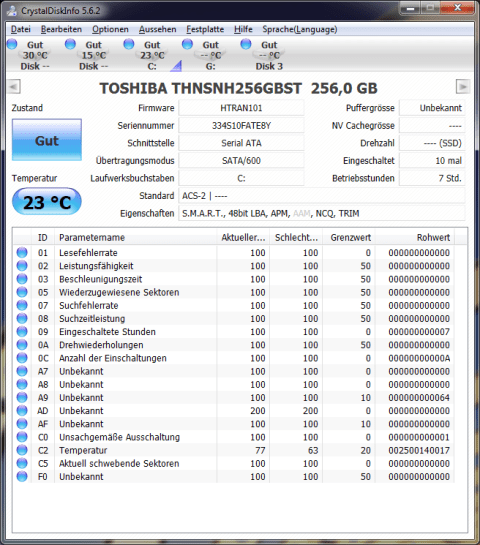
Task: Click the status orb of row A8
Action: pos(22,384)
